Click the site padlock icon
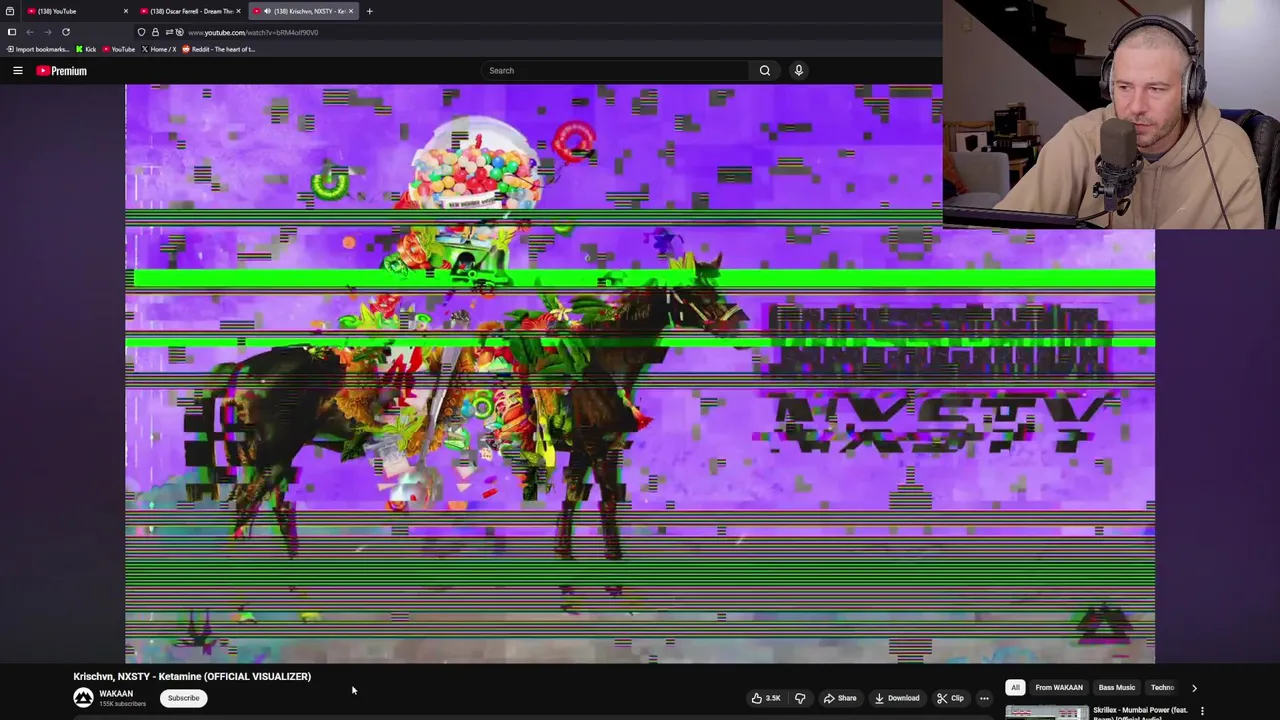Viewport: 1280px width, 720px height. [155, 32]
